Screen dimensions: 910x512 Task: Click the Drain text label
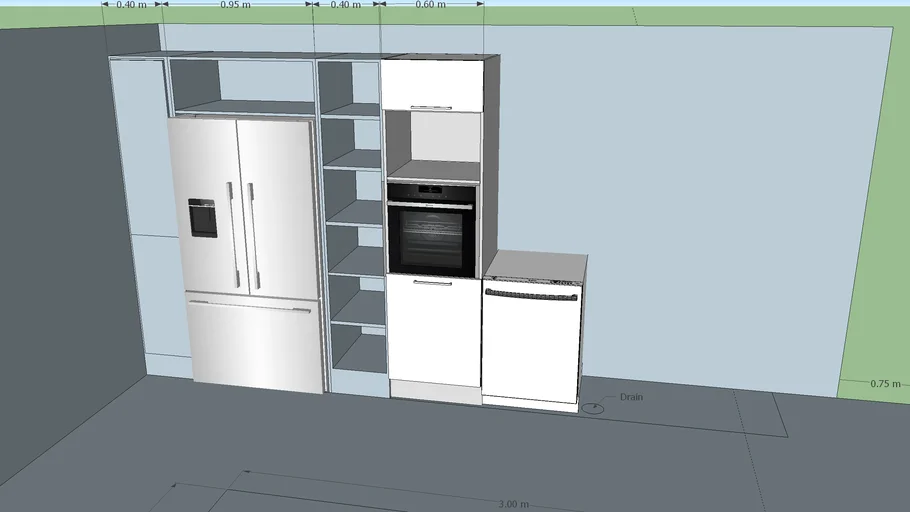point(631,397)
